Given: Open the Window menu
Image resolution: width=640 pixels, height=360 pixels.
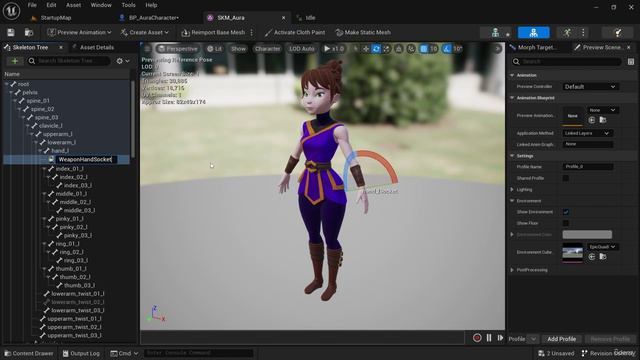Looking at the screenshot, I should (101, 5).
